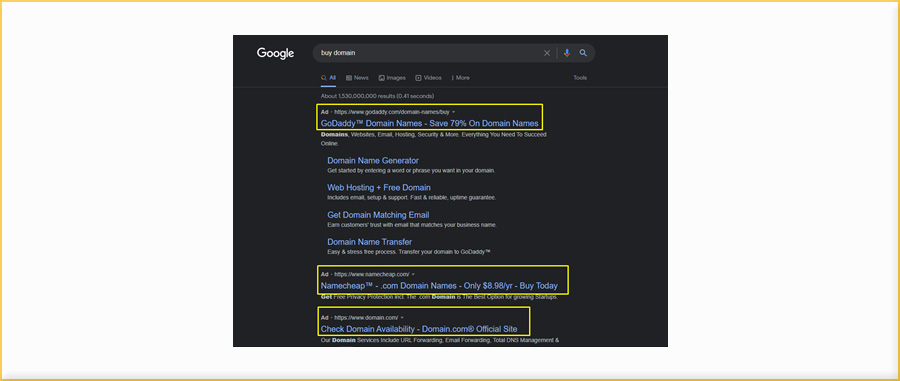The width and height of the screenshot is (900, 381).
Task: Select the All results tab
Action: coord(328,77)
